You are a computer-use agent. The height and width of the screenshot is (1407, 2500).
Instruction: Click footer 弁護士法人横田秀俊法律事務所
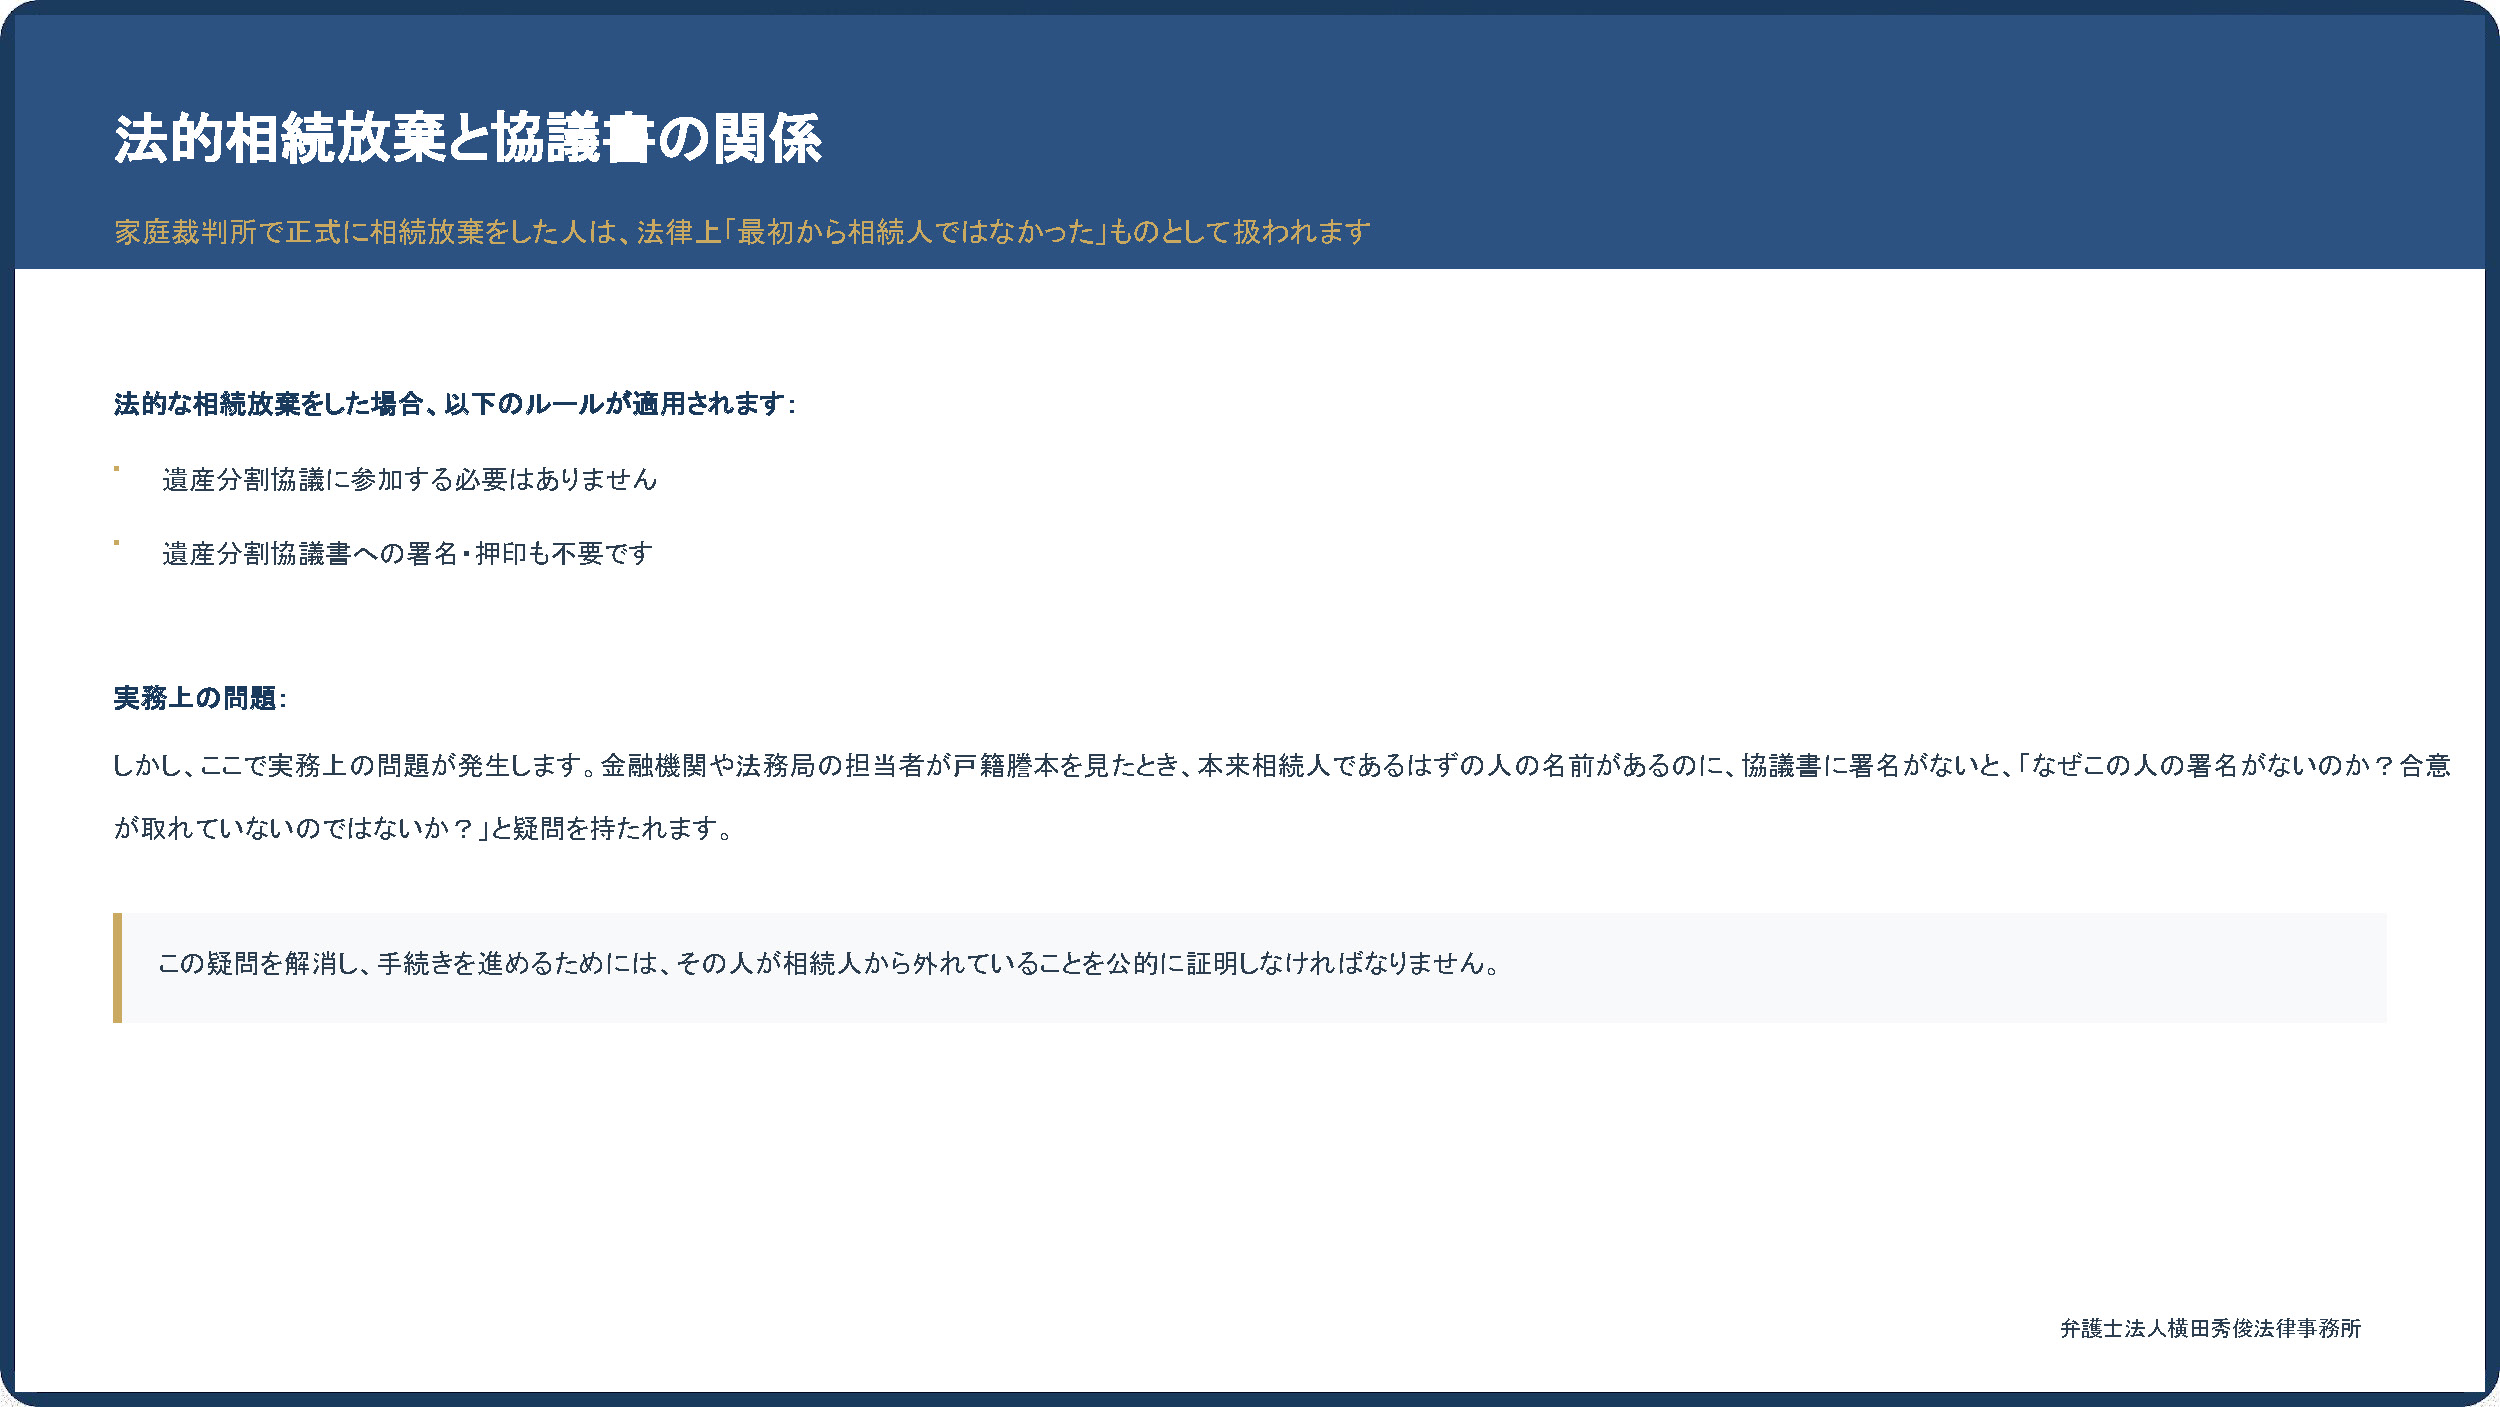2210,1328
